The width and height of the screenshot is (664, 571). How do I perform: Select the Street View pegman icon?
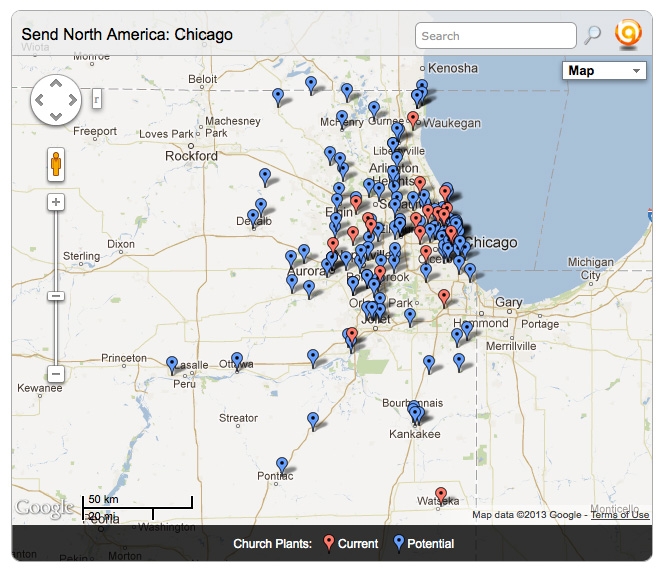click(x=56, y=164)
